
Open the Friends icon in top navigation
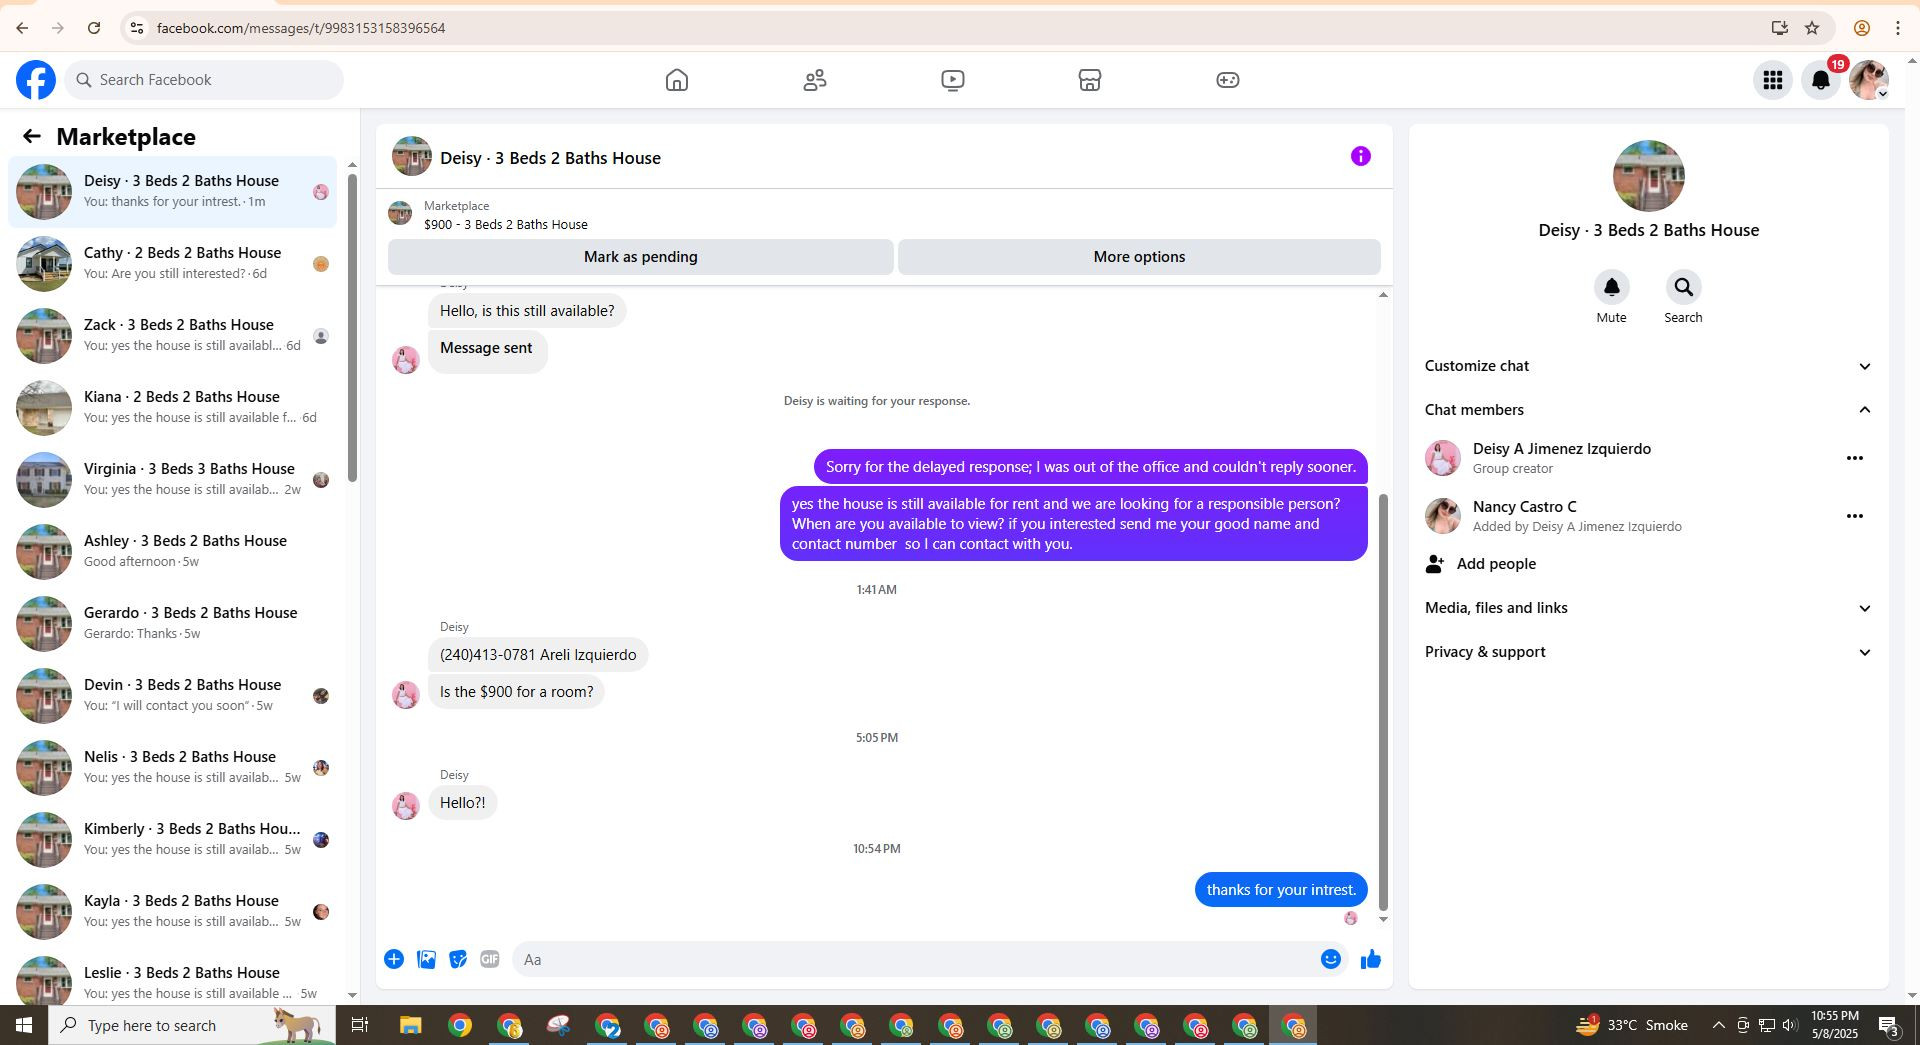coord(815,80)
